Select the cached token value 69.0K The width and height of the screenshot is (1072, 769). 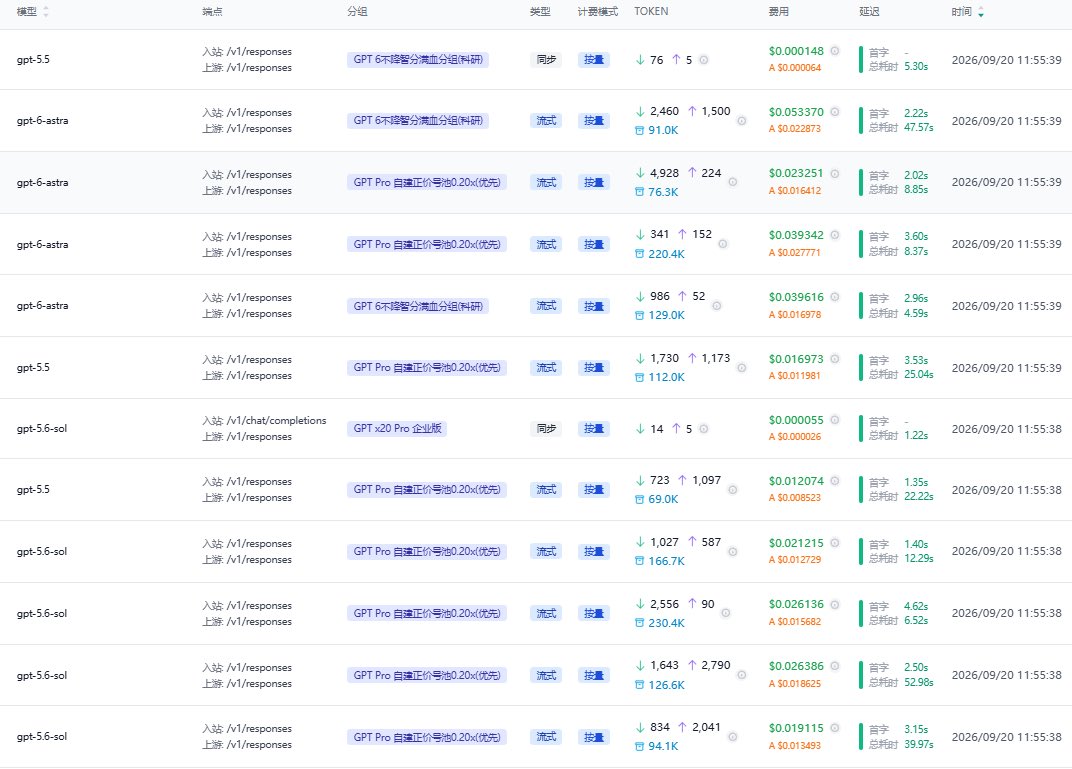pyautogui.click(x=663, y=500)
